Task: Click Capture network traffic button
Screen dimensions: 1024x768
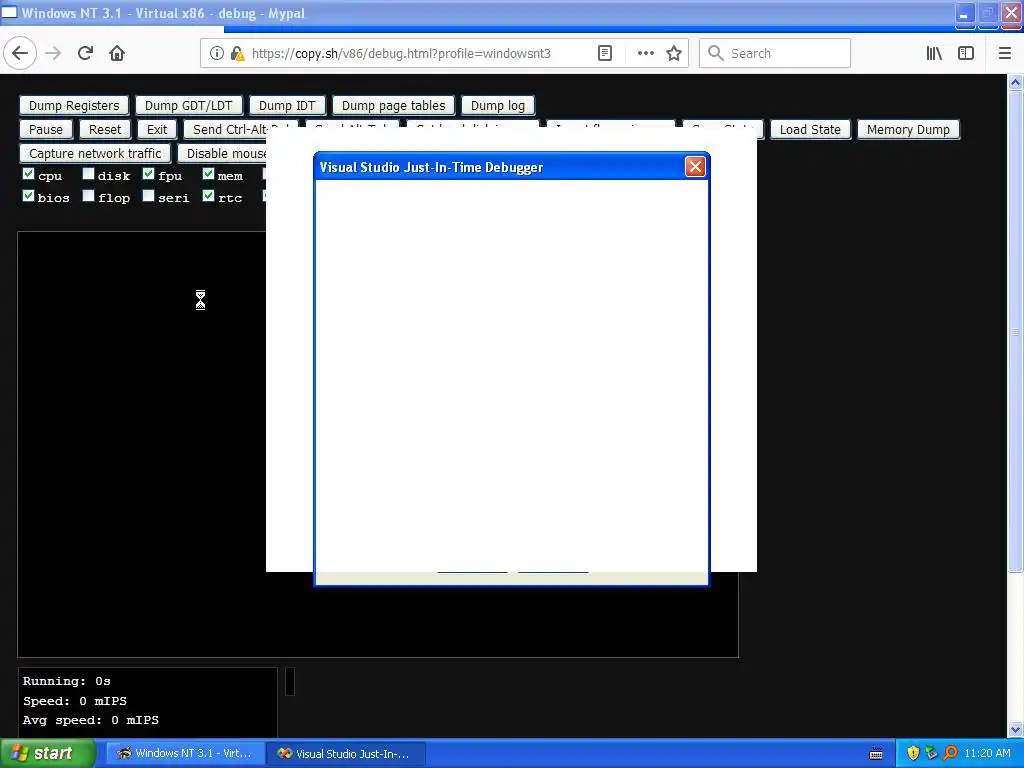Action: coord(95,153)
